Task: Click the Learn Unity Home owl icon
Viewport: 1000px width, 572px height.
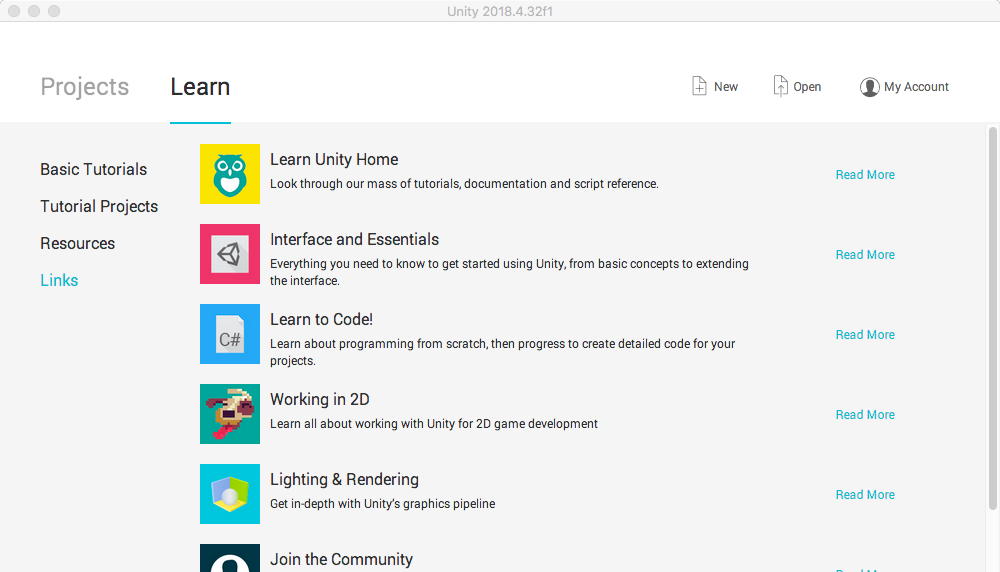Action: [x=230, y=174]
